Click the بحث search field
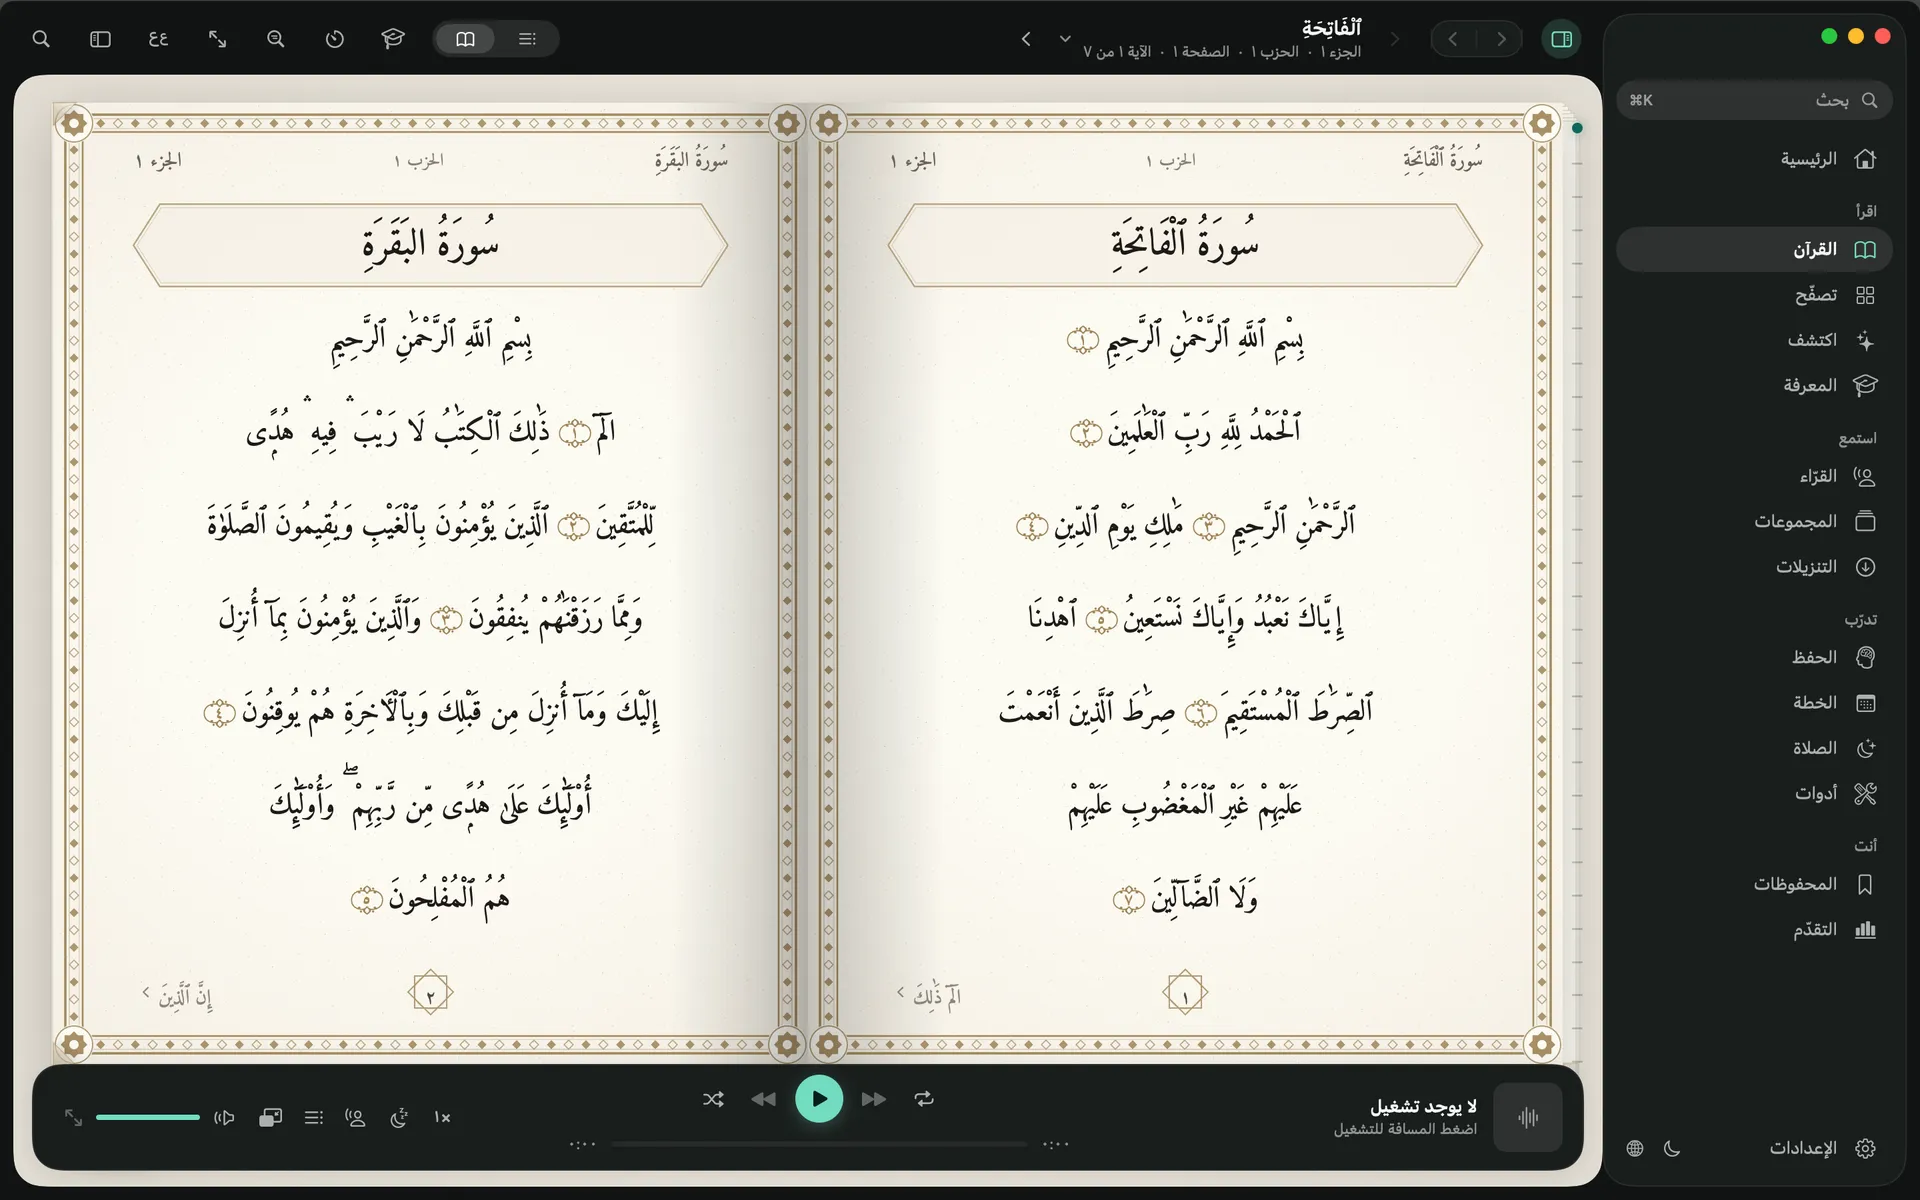1920x1200 pixels. [x=1754, y=100]
